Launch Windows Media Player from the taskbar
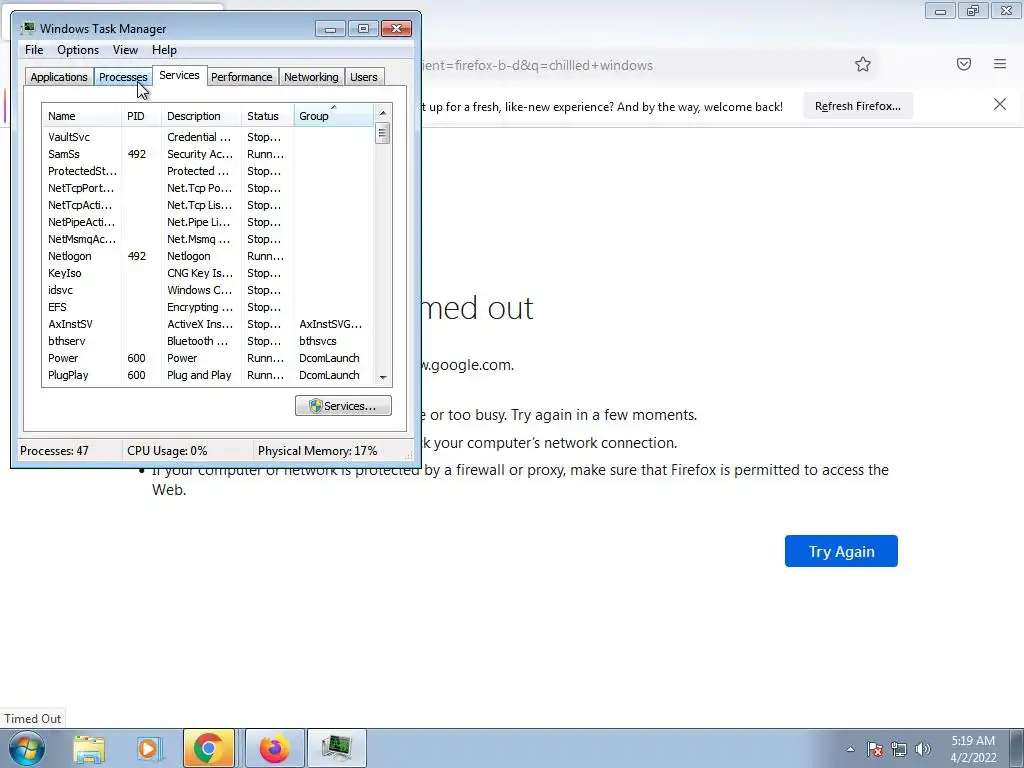The image size is (1024, 768). pos(148,748)
